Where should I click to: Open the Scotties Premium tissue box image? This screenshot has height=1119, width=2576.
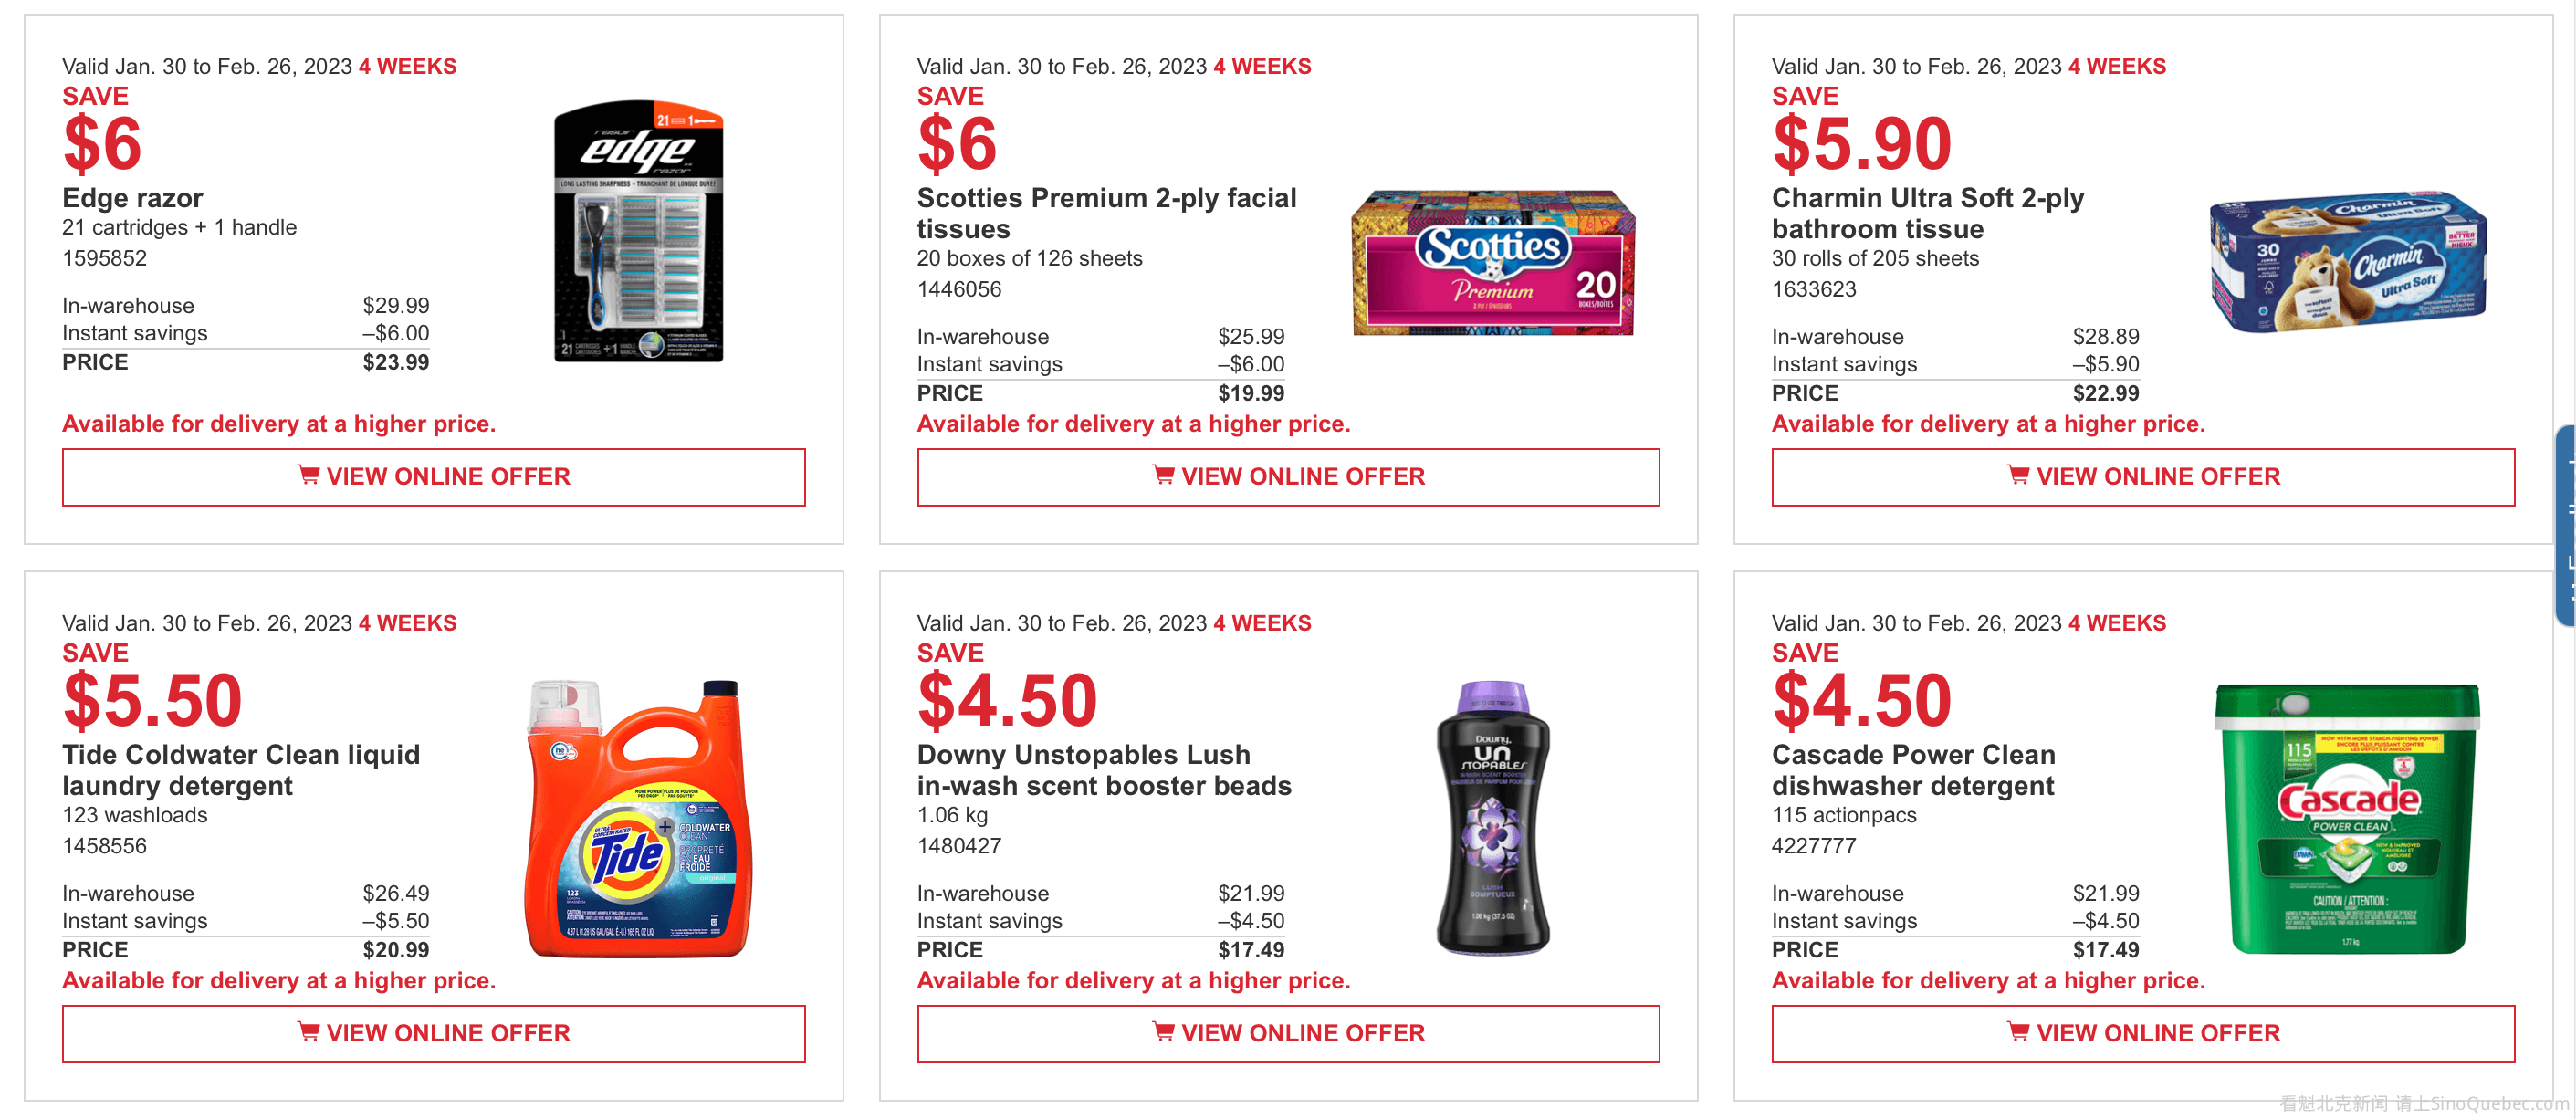1493,263
